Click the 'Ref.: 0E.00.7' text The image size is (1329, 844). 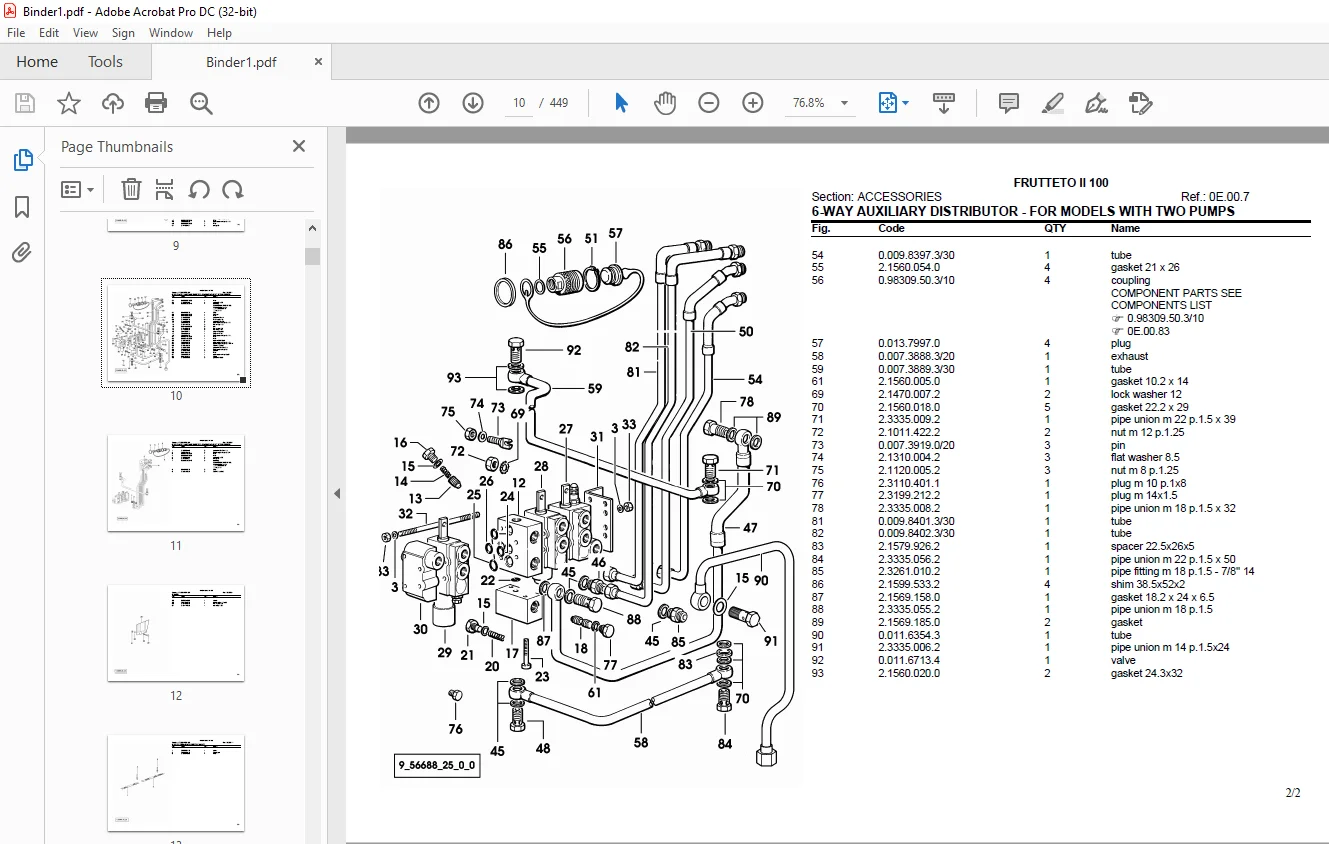[1215, 197]
